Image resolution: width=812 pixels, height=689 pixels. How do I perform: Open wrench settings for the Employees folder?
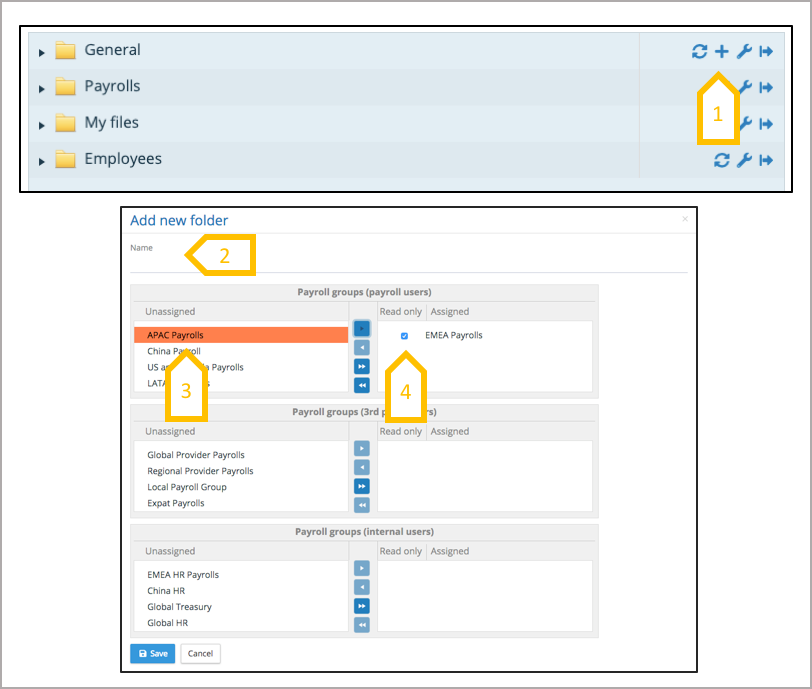[744, 160]
